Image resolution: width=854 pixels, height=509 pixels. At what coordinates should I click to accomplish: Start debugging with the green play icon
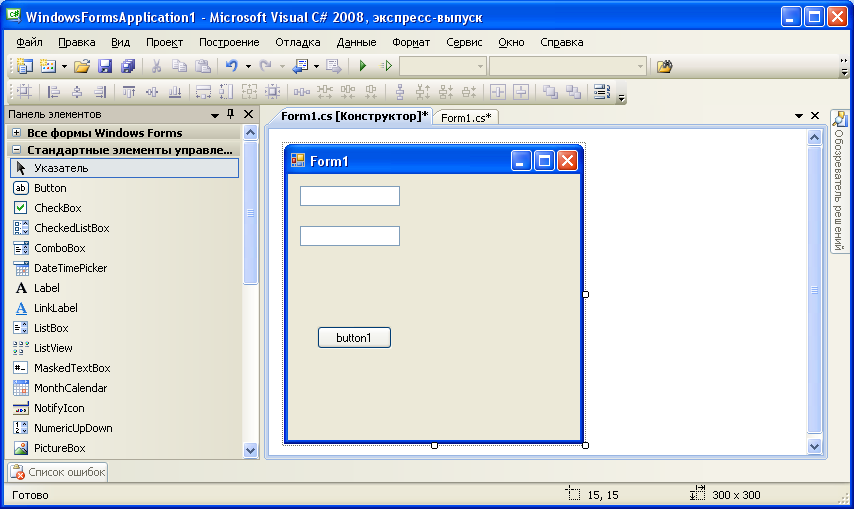363,66
